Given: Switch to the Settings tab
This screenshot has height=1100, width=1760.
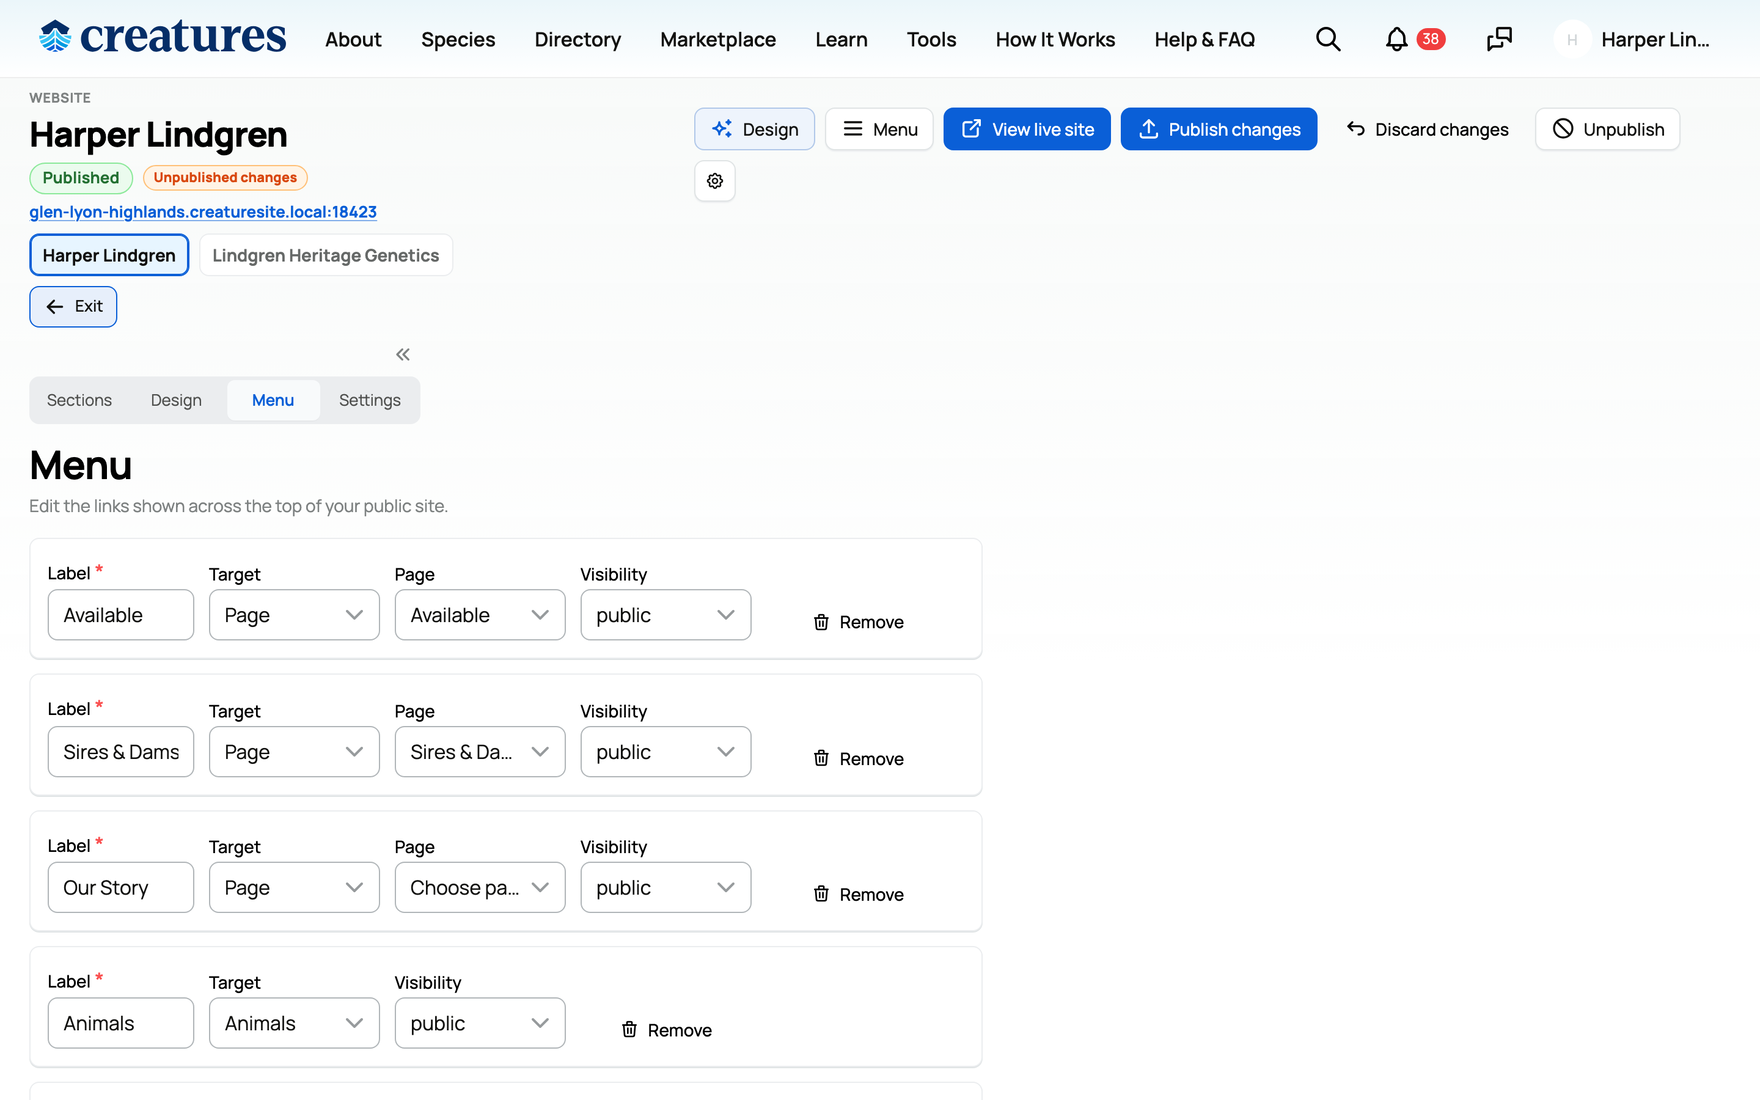Looking at the screenshot, I should 370,400.
